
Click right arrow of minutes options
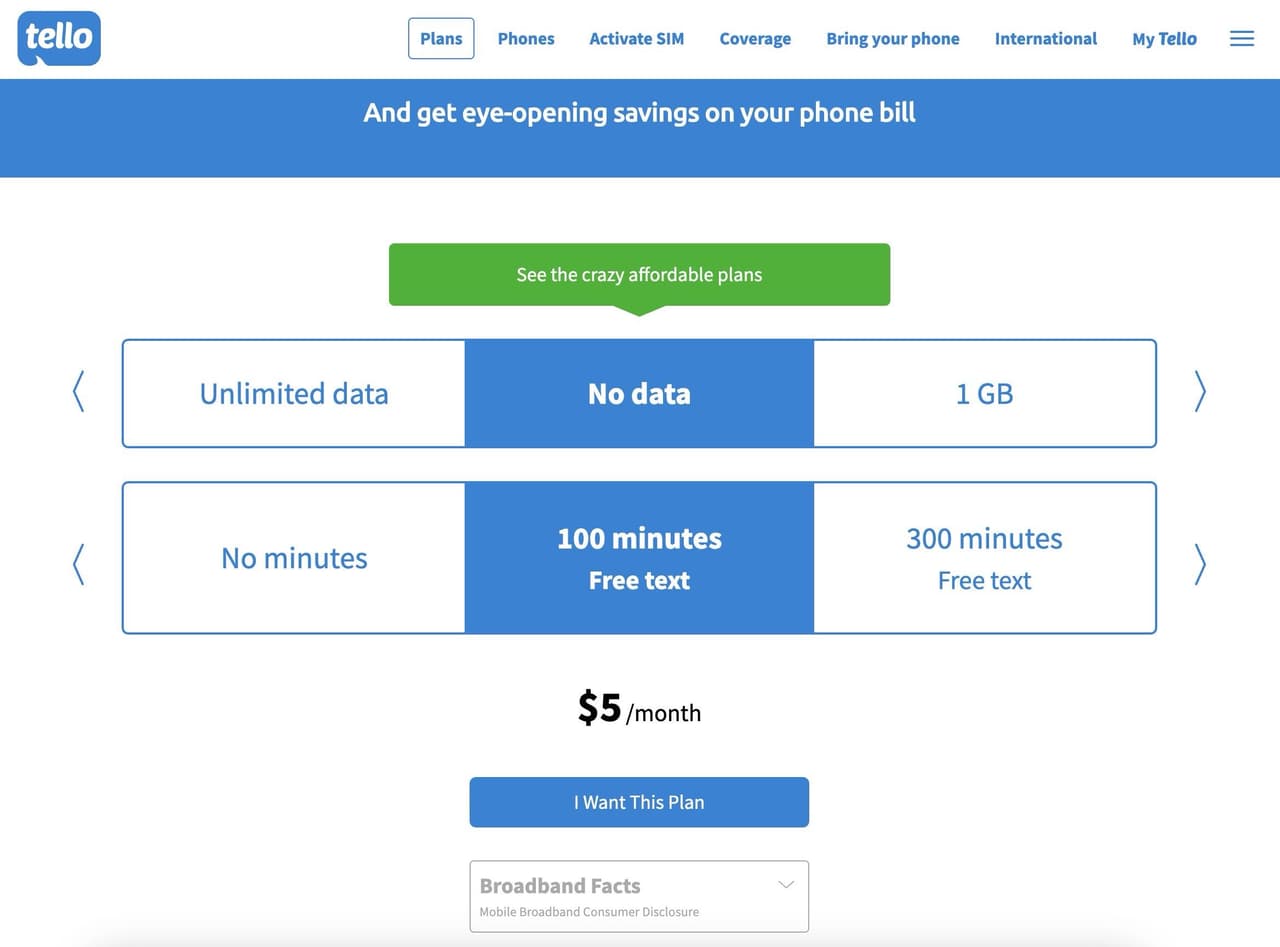(x=1200, y=564)
